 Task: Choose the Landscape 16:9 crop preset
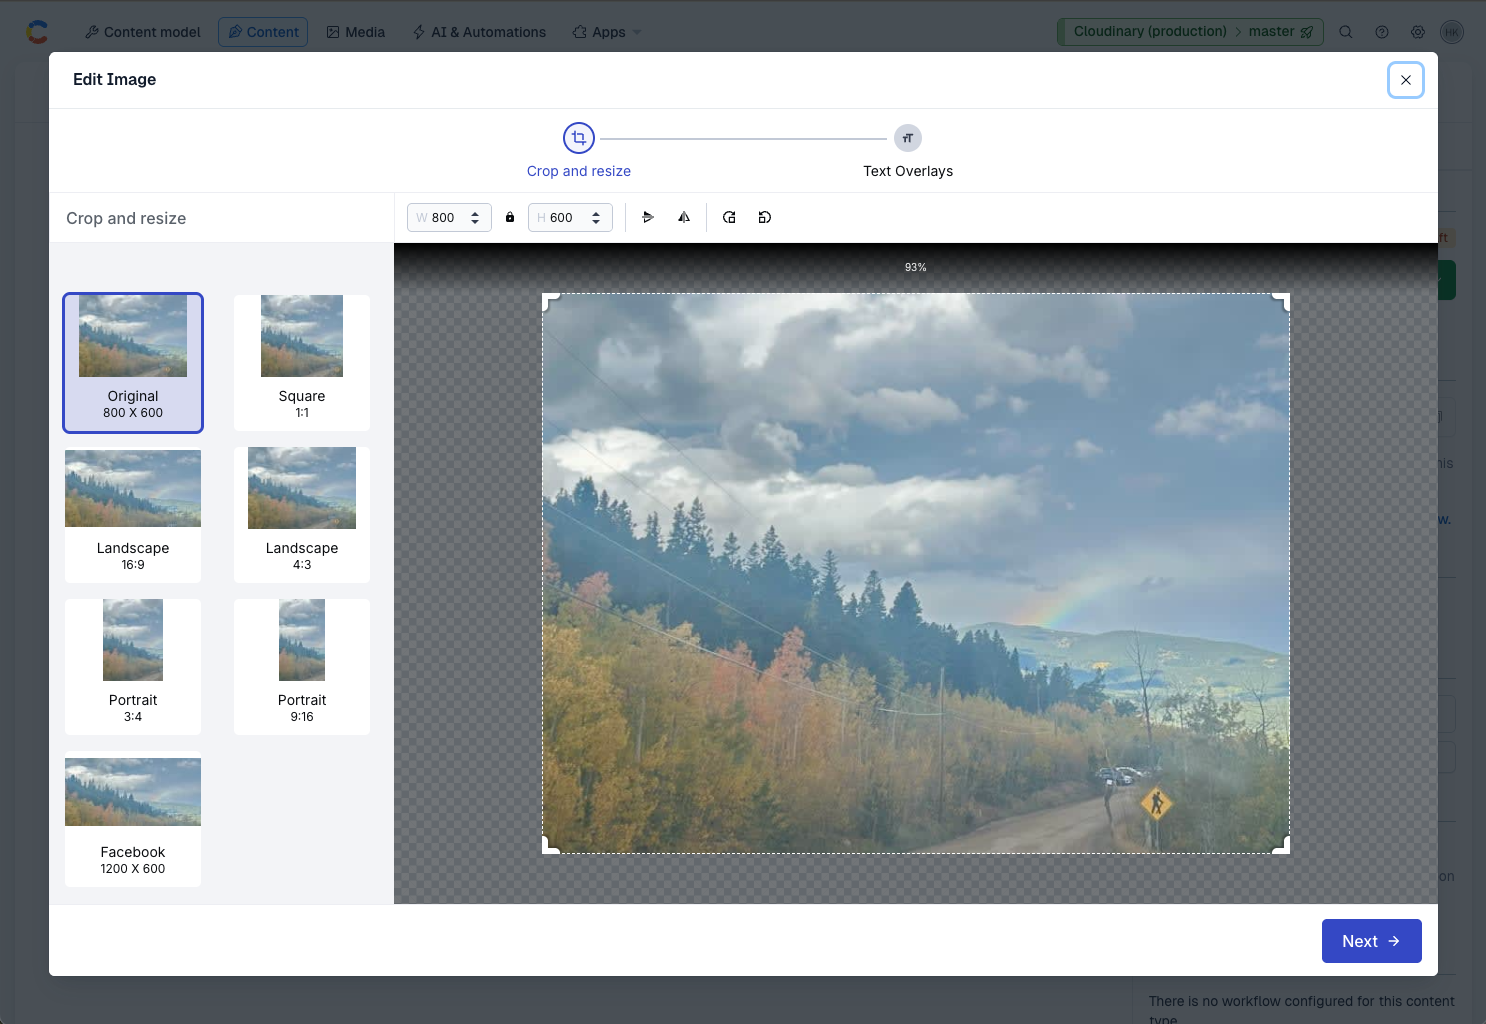[x=133, y=514]
